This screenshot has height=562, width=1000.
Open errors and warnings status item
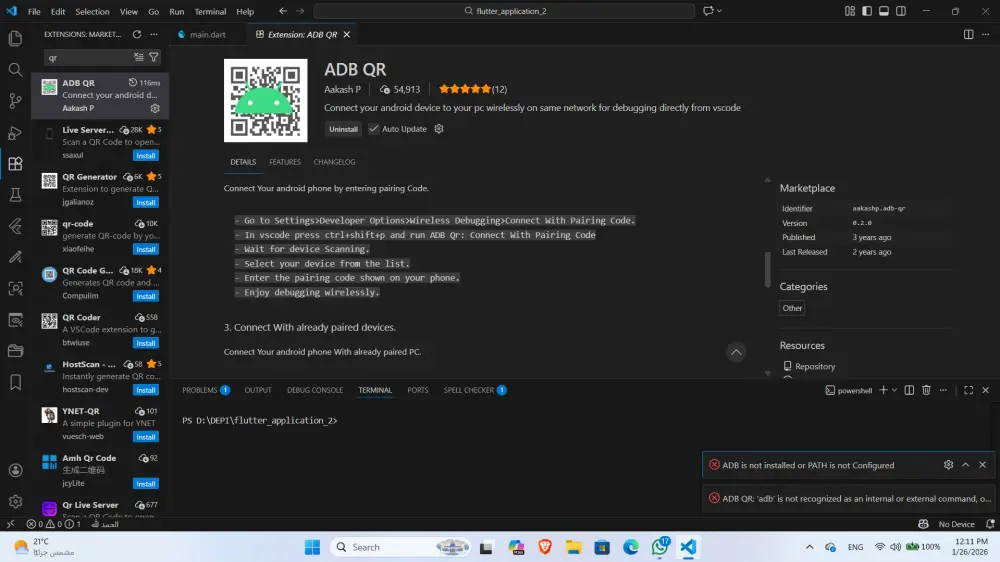54,524
